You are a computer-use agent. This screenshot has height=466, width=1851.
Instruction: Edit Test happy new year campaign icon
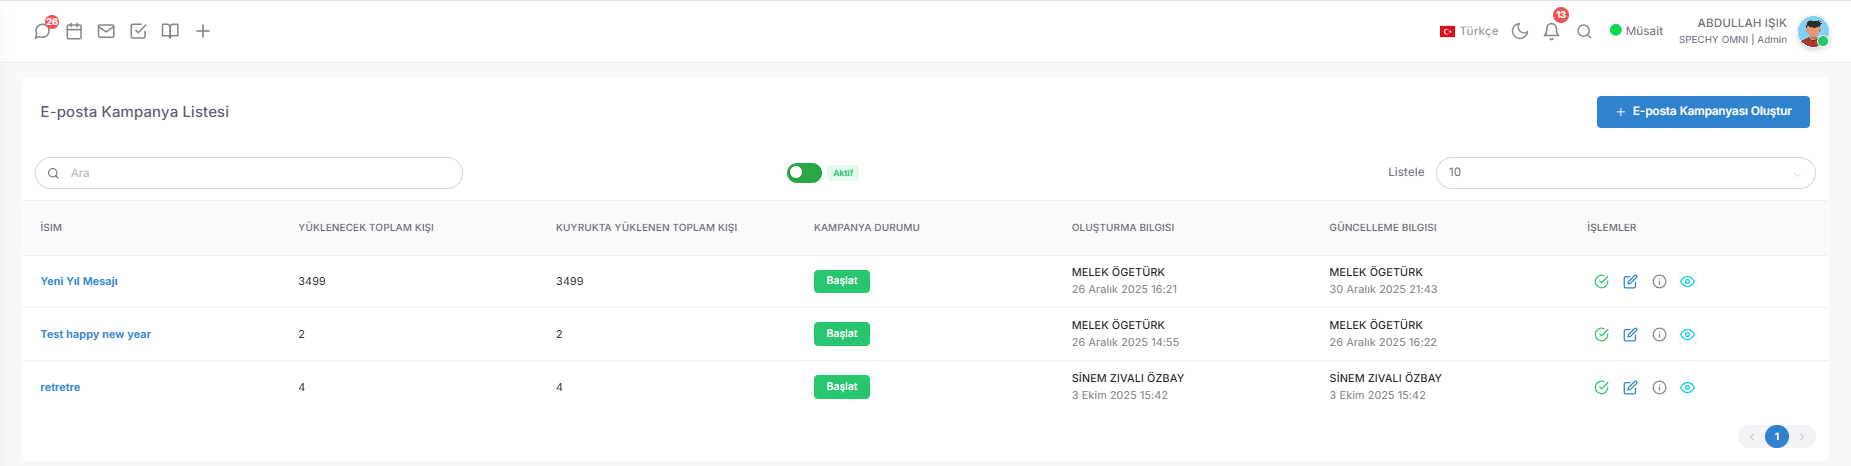click(1630, 334)
